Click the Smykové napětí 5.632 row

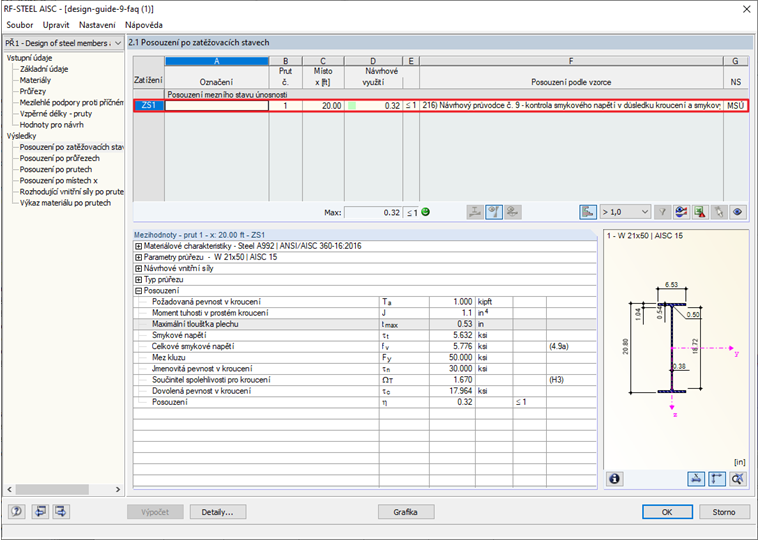click(x=365, y=335)
